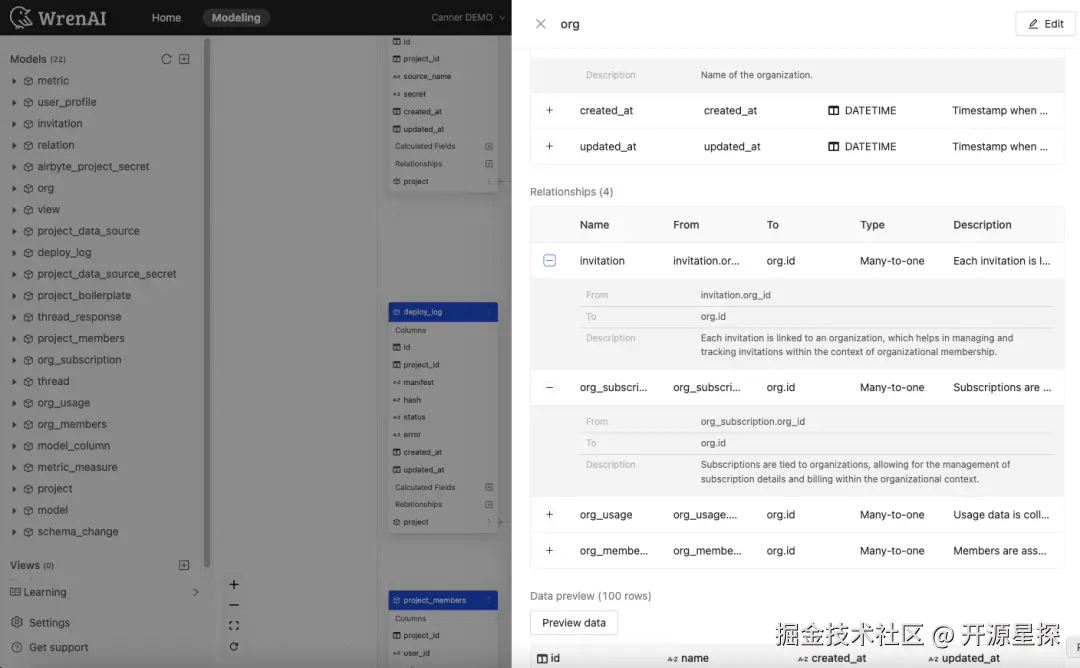Click the DATETIME type icon for created_at
This screenshot has width=1080, height=668.
click(x=833, y=111)
